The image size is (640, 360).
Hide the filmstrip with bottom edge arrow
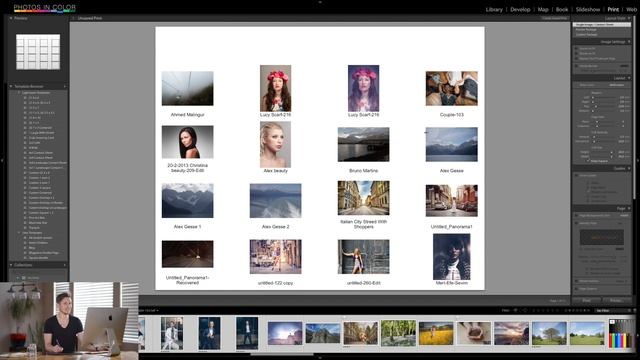(320, 358)
